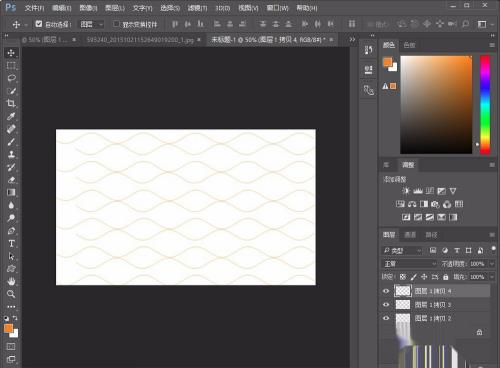This screenshot has width=500, height=368.
Task: Open the layer filter type dropdown
Action: coord(402,250)
